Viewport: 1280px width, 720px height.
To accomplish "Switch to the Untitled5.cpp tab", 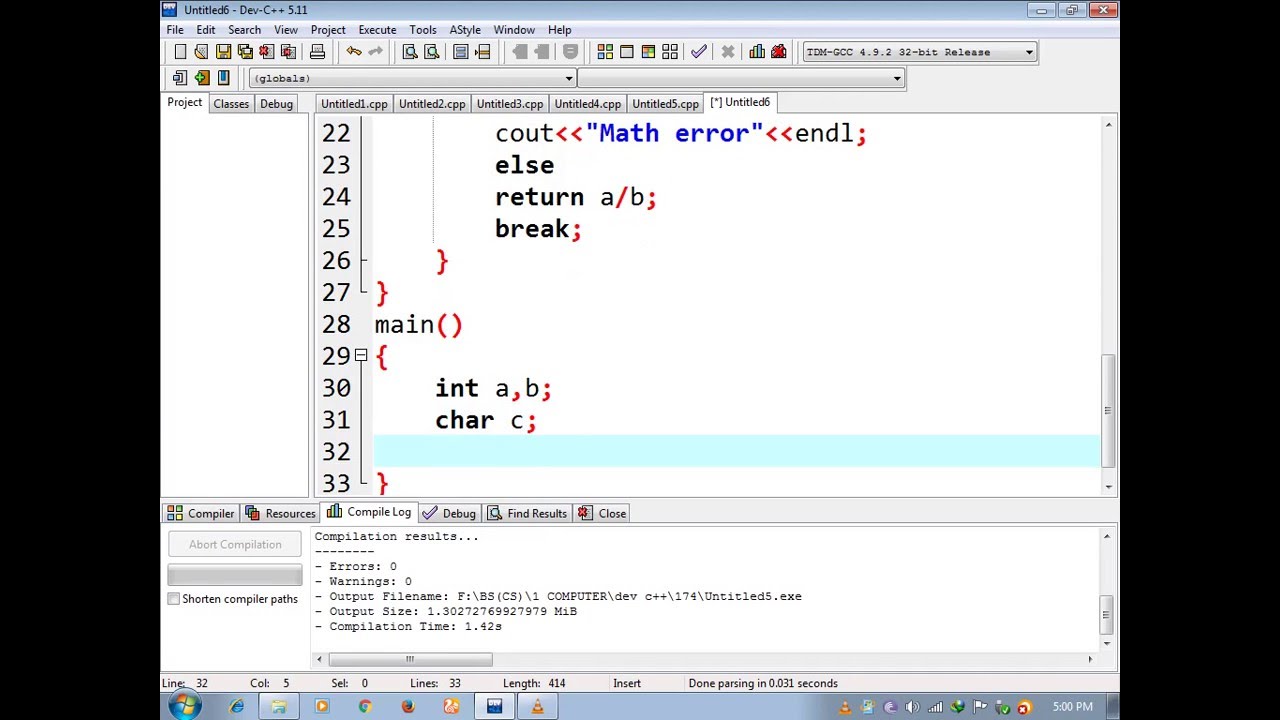I will [x=665, y=104].
